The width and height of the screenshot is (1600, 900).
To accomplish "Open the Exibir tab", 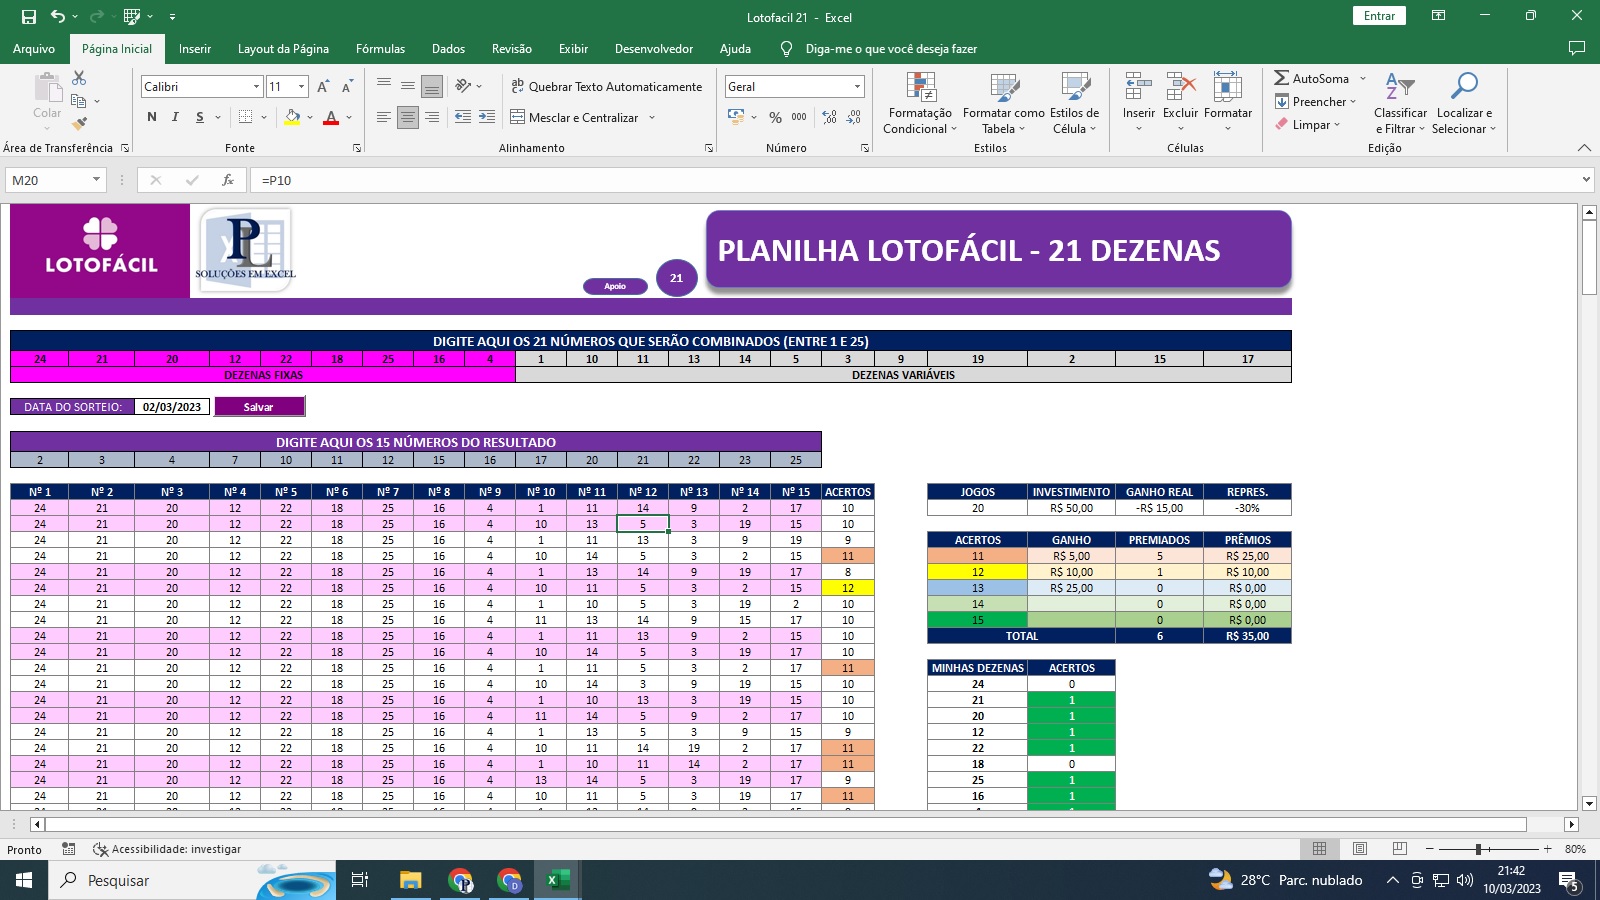I will pos(573,48).
